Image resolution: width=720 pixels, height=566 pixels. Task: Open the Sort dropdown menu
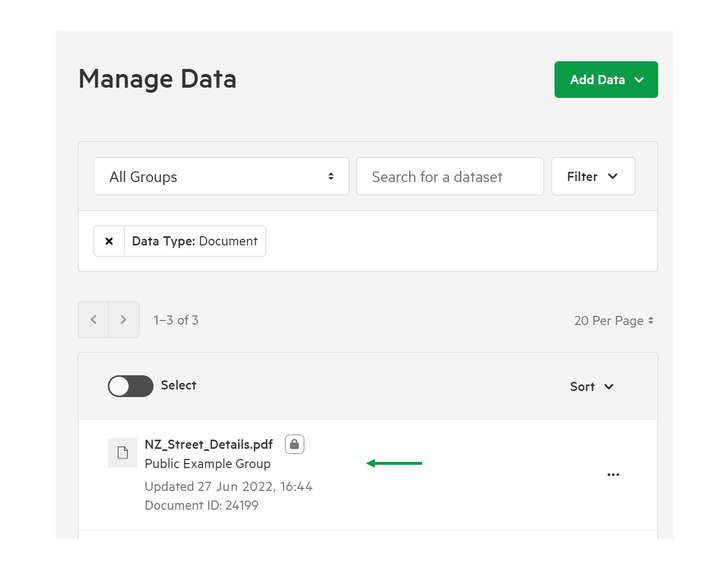pos(592,387)
